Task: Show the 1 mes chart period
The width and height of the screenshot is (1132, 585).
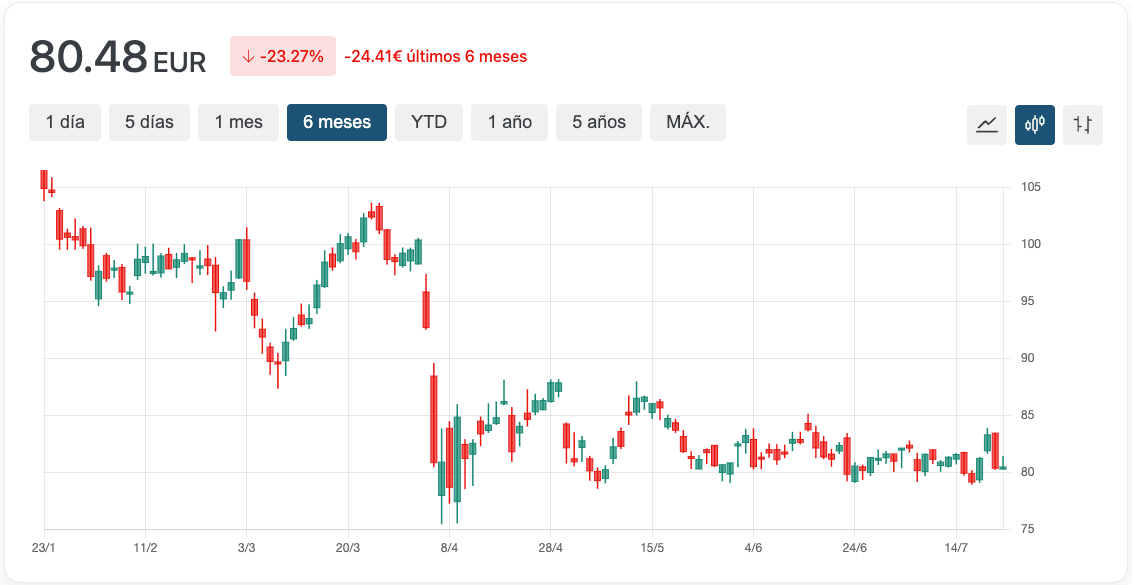Action: (x=238, y=122)
